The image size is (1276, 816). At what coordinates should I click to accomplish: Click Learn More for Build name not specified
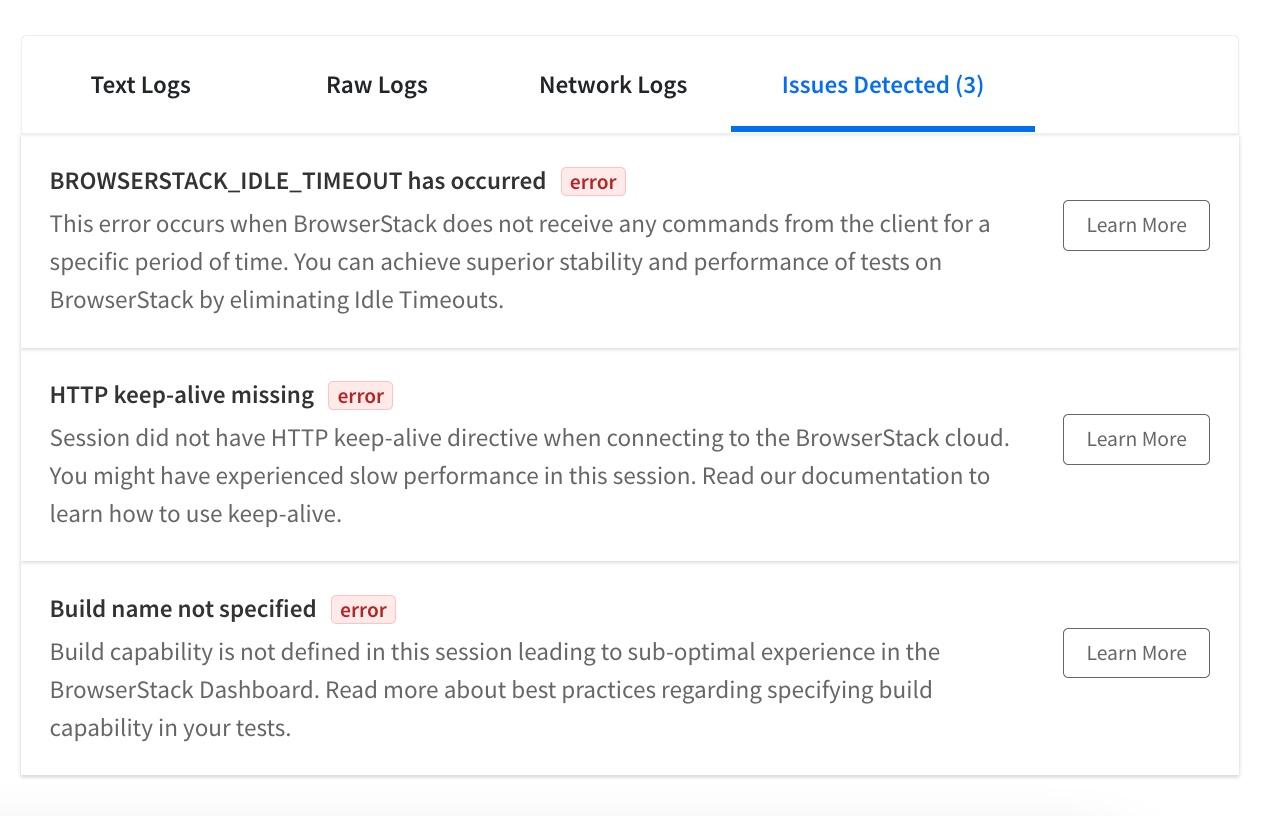[x=1135, y=652]
